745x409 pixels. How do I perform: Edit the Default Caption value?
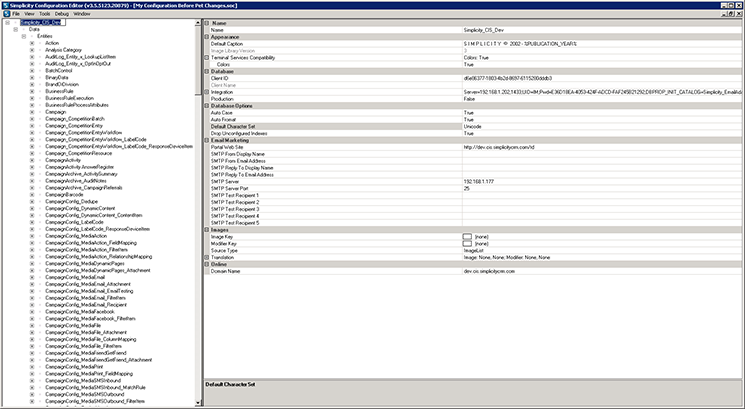pos(602,44)
